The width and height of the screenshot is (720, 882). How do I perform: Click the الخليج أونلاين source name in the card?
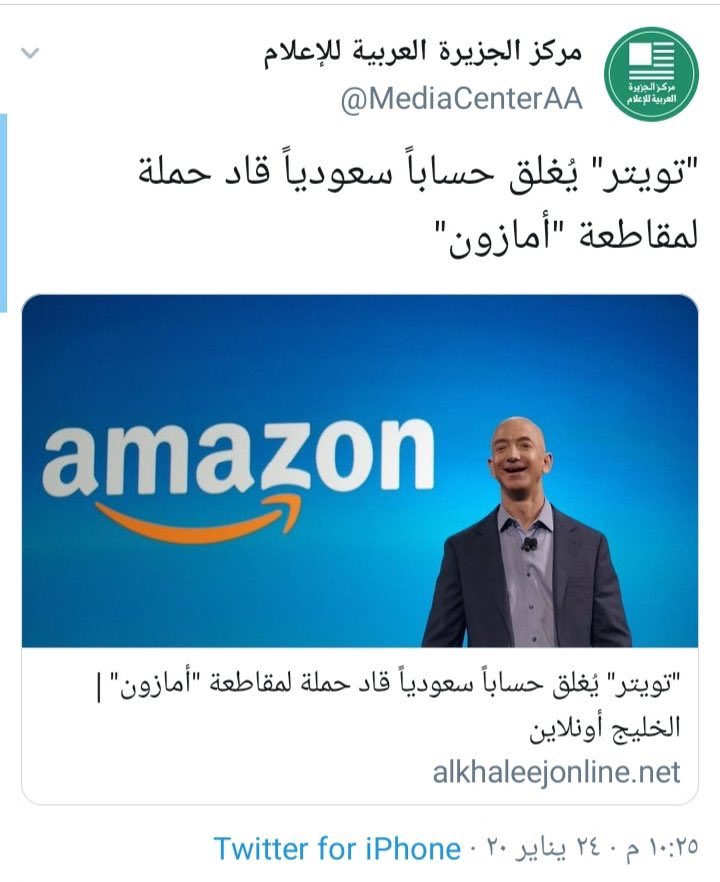tap(605, 727)
